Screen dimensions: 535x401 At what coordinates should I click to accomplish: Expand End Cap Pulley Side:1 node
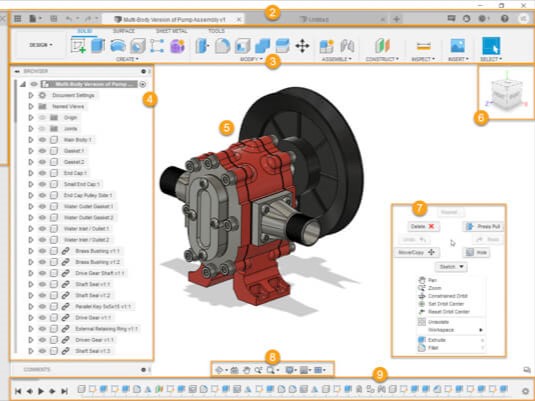click(31, 195)
